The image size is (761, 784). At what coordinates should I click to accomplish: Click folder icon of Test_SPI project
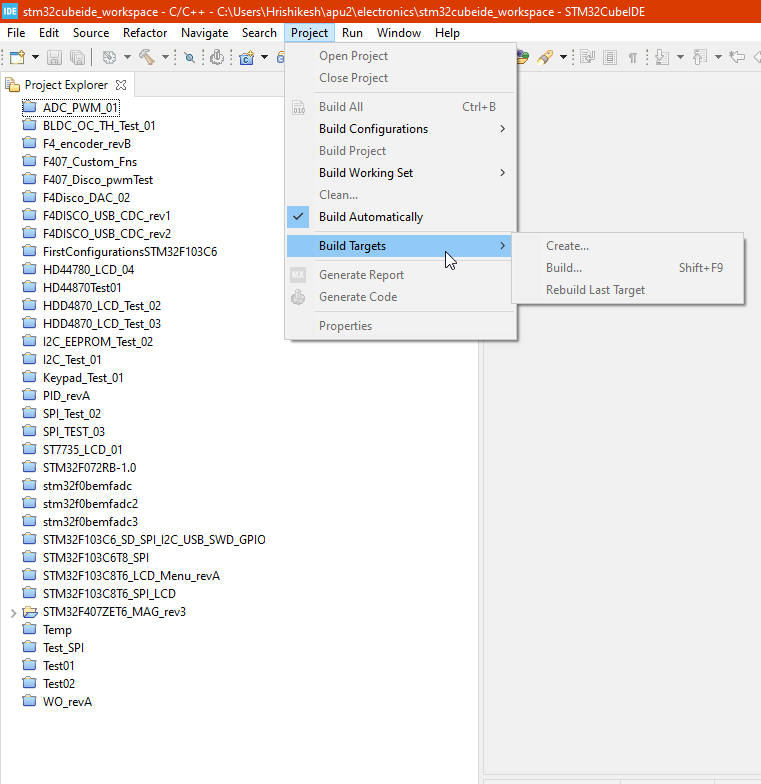click(30, 646)
